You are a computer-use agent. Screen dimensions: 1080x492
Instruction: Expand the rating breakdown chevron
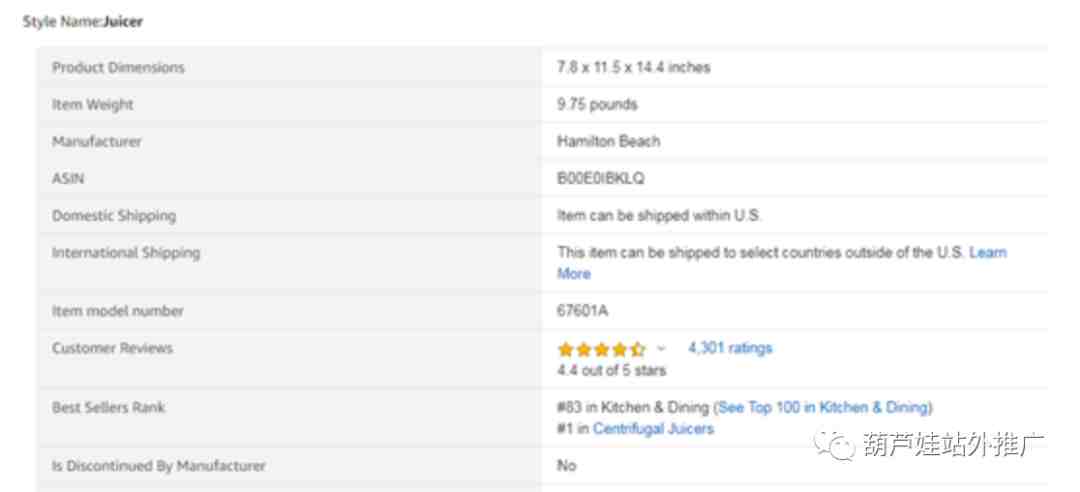(x=662, y=349)
